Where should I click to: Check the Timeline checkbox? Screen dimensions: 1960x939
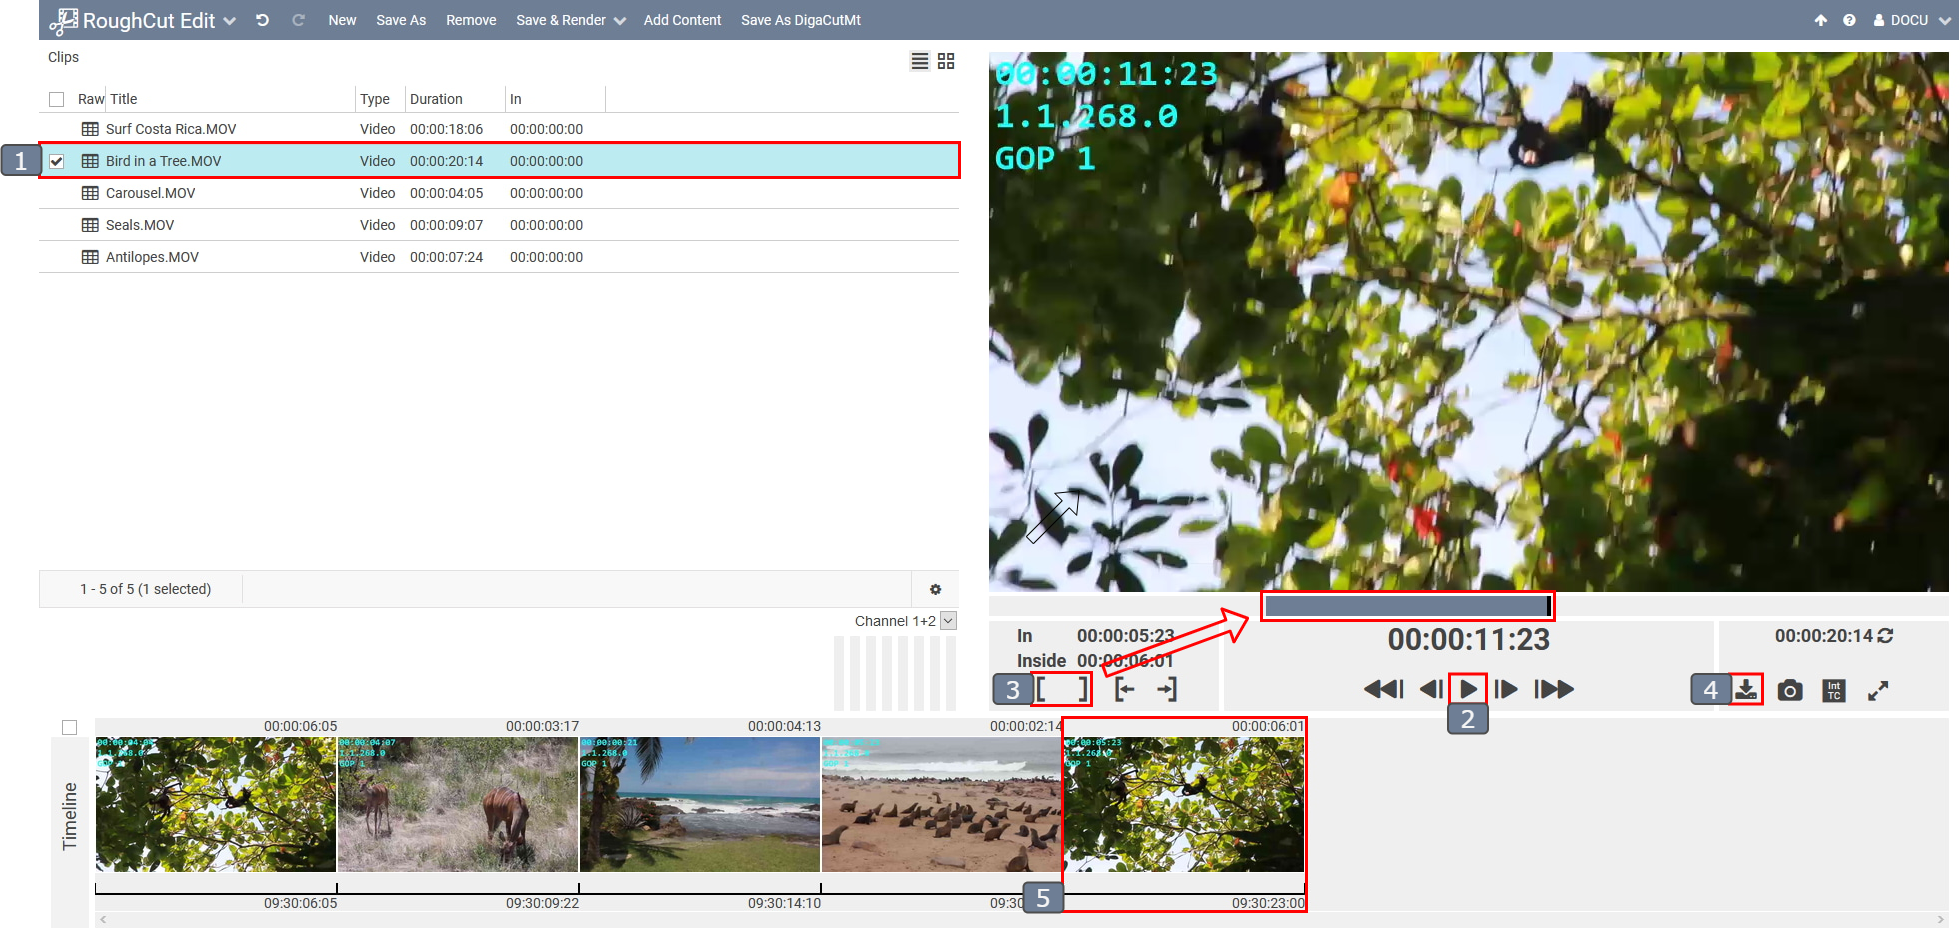pyautogui.click(x=69, y=727)
